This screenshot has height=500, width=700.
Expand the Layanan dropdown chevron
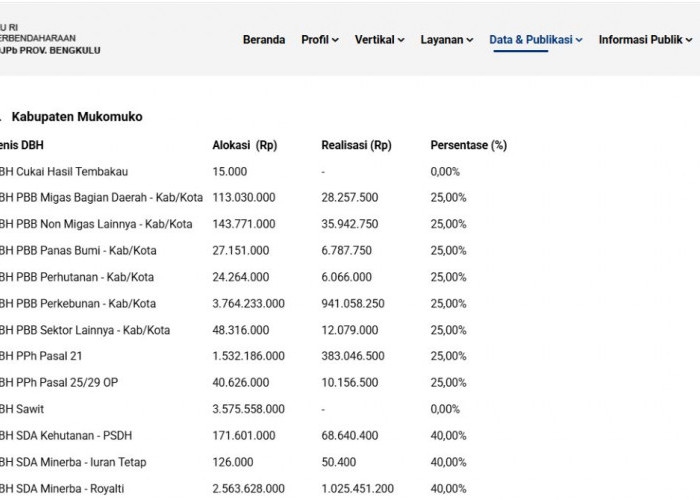470,40
